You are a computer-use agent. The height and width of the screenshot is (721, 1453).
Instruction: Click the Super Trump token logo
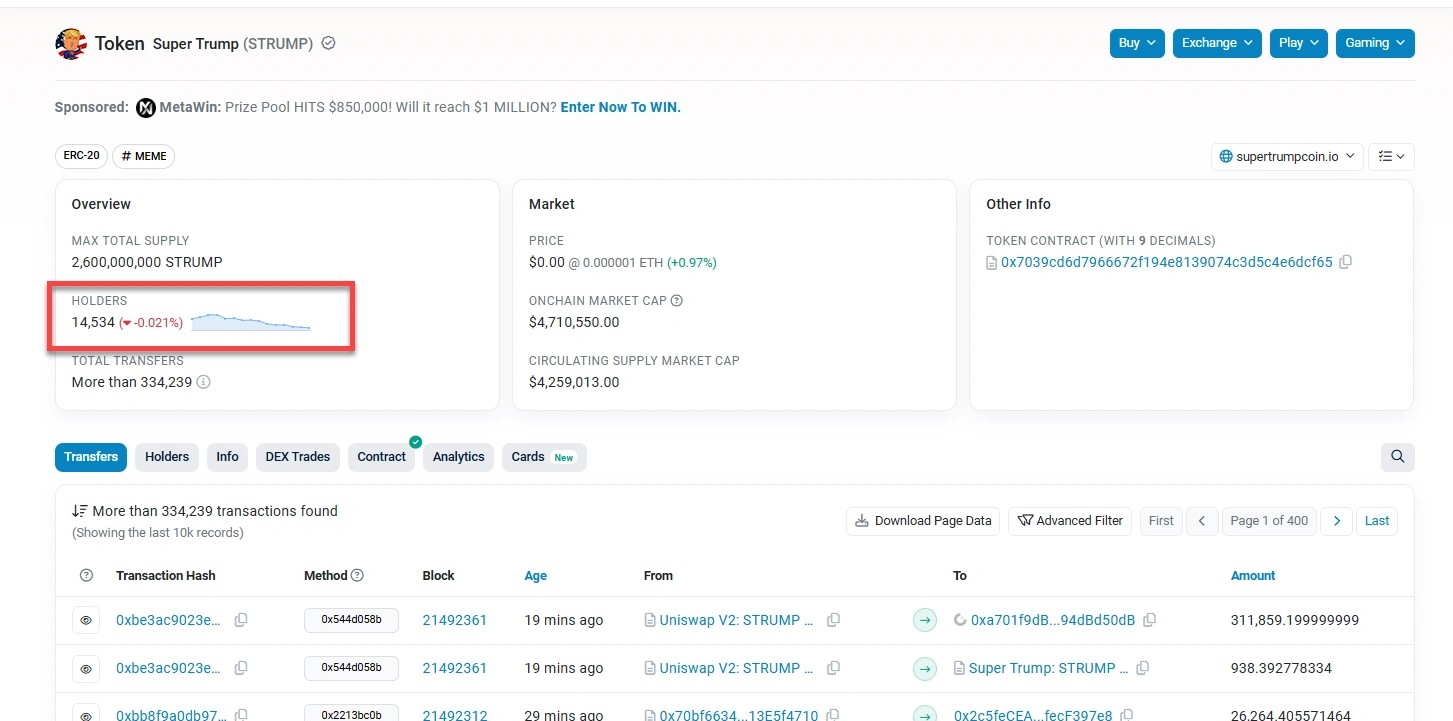70,43
